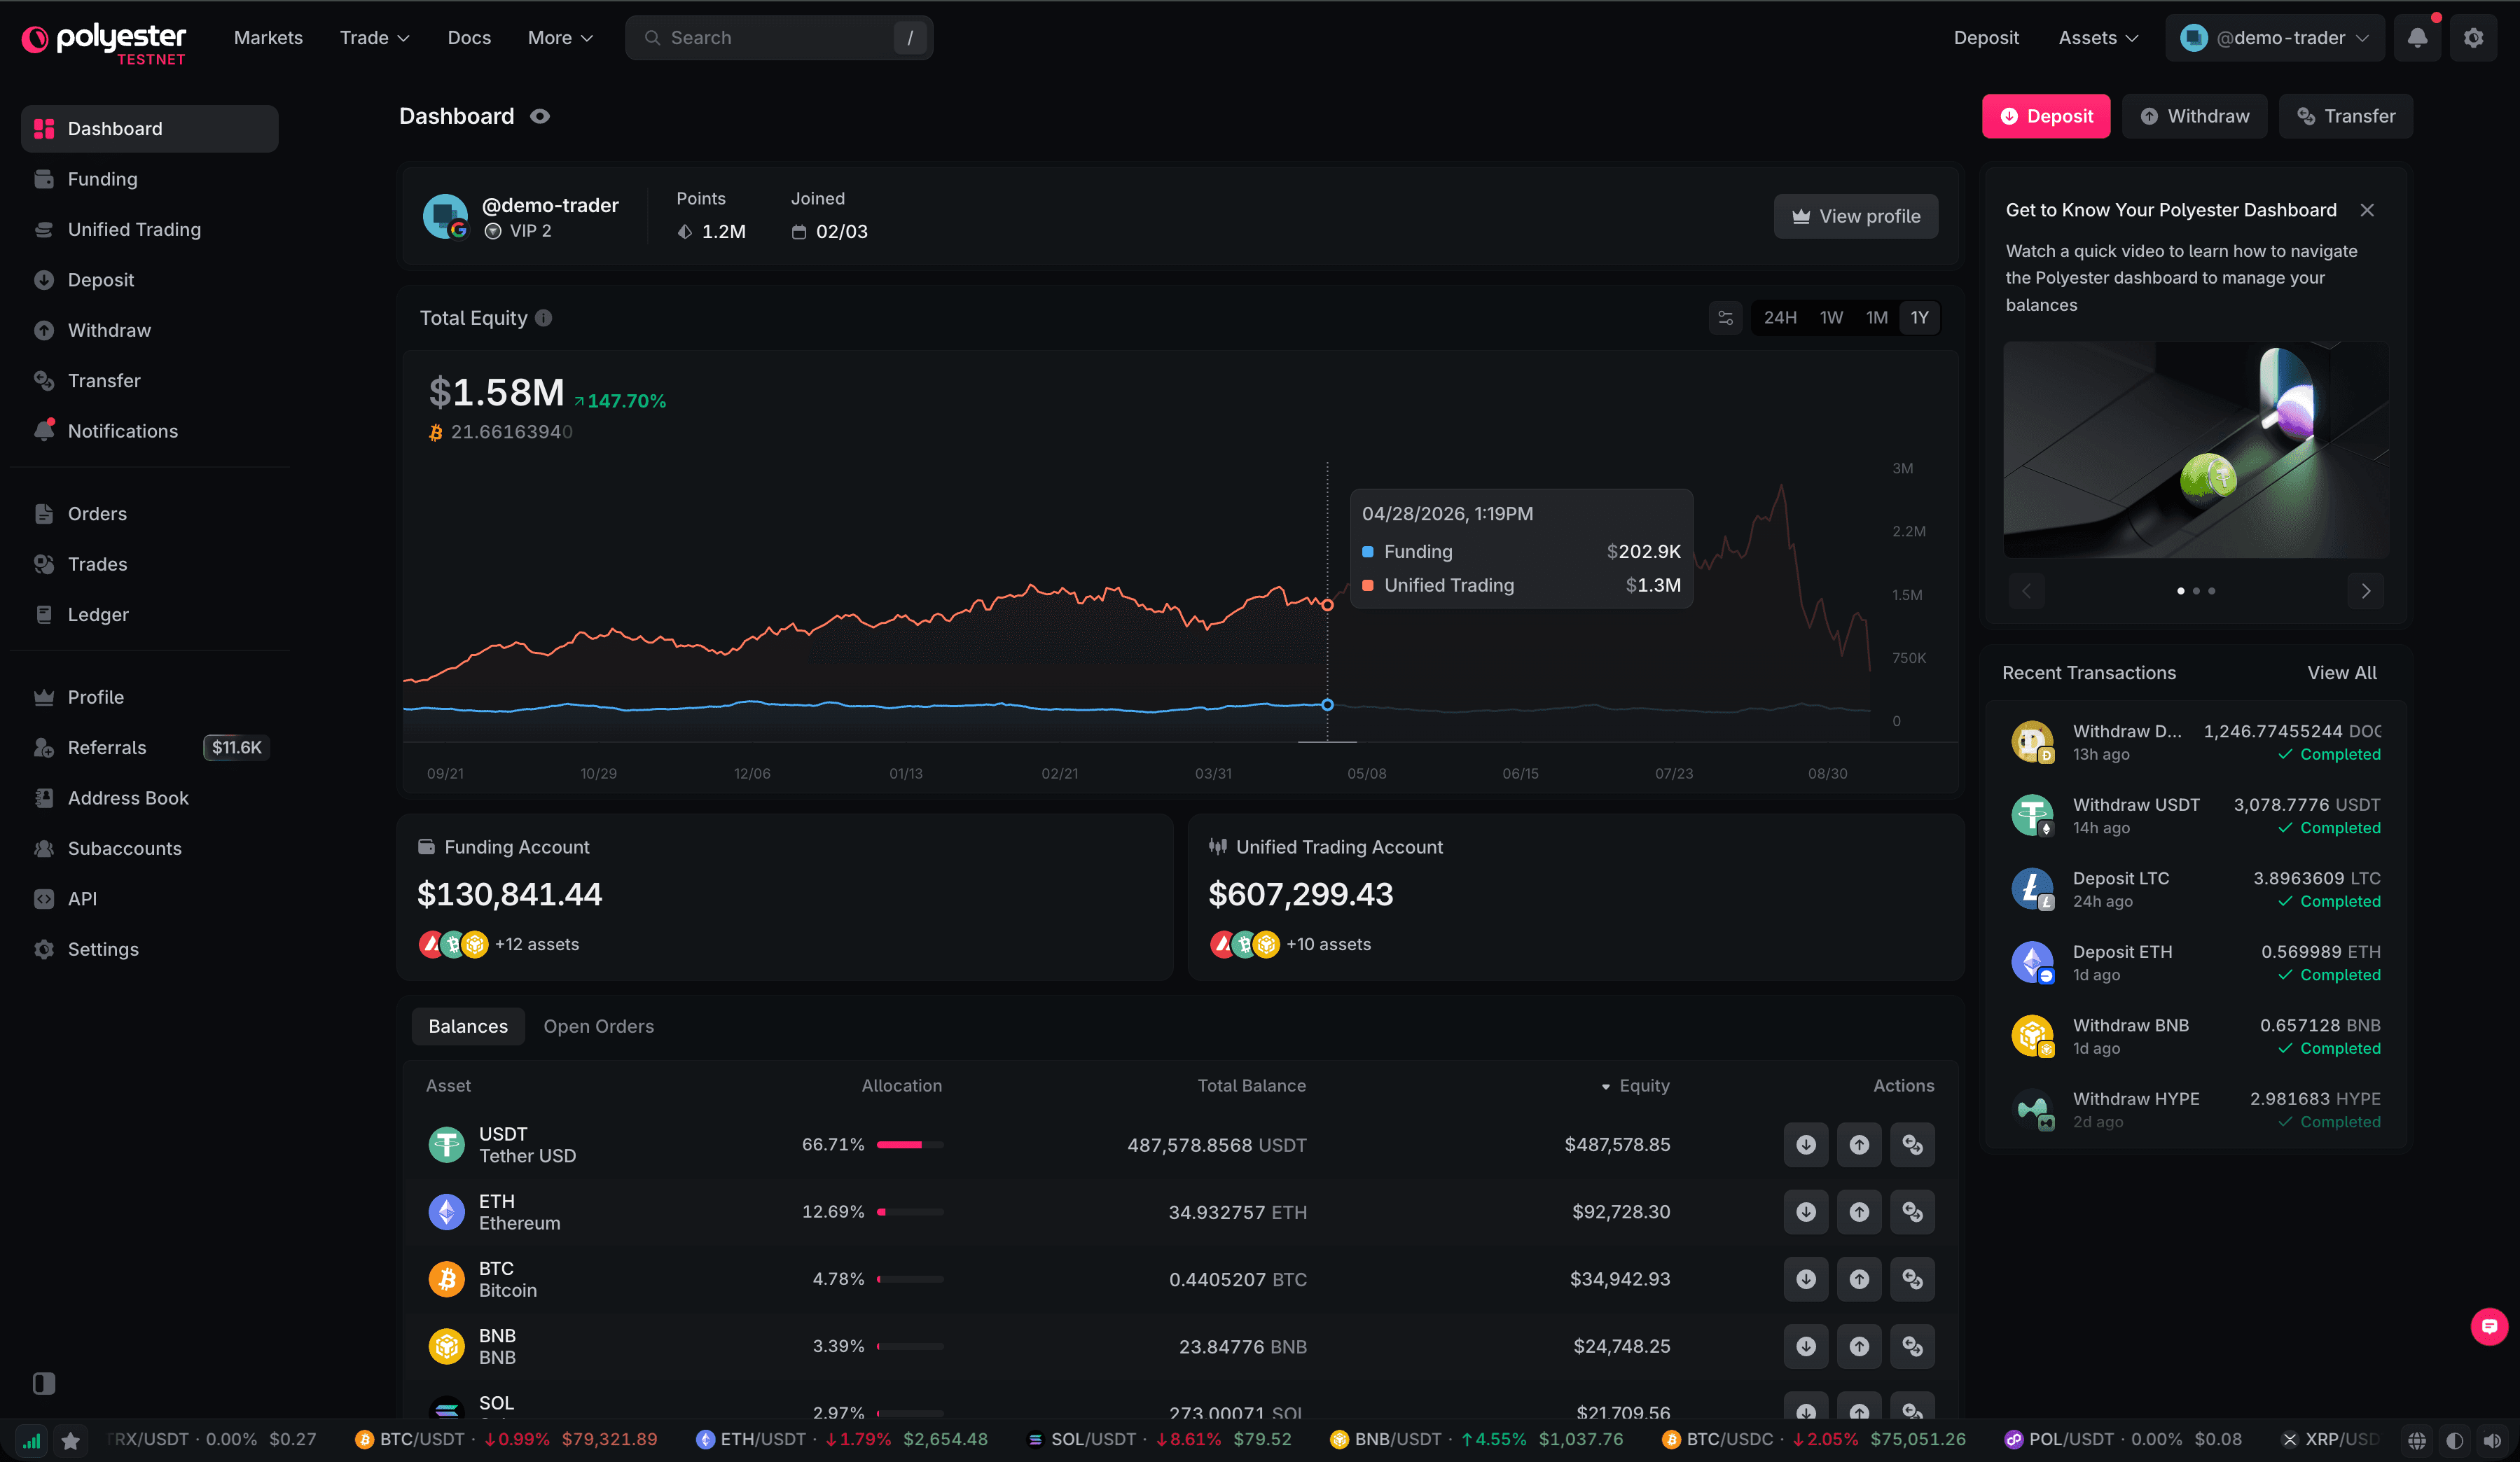Click the USDT allocation bar
Image resolution: width=2520 pixels, height=1462 pixels.
tap(910, 1145)
